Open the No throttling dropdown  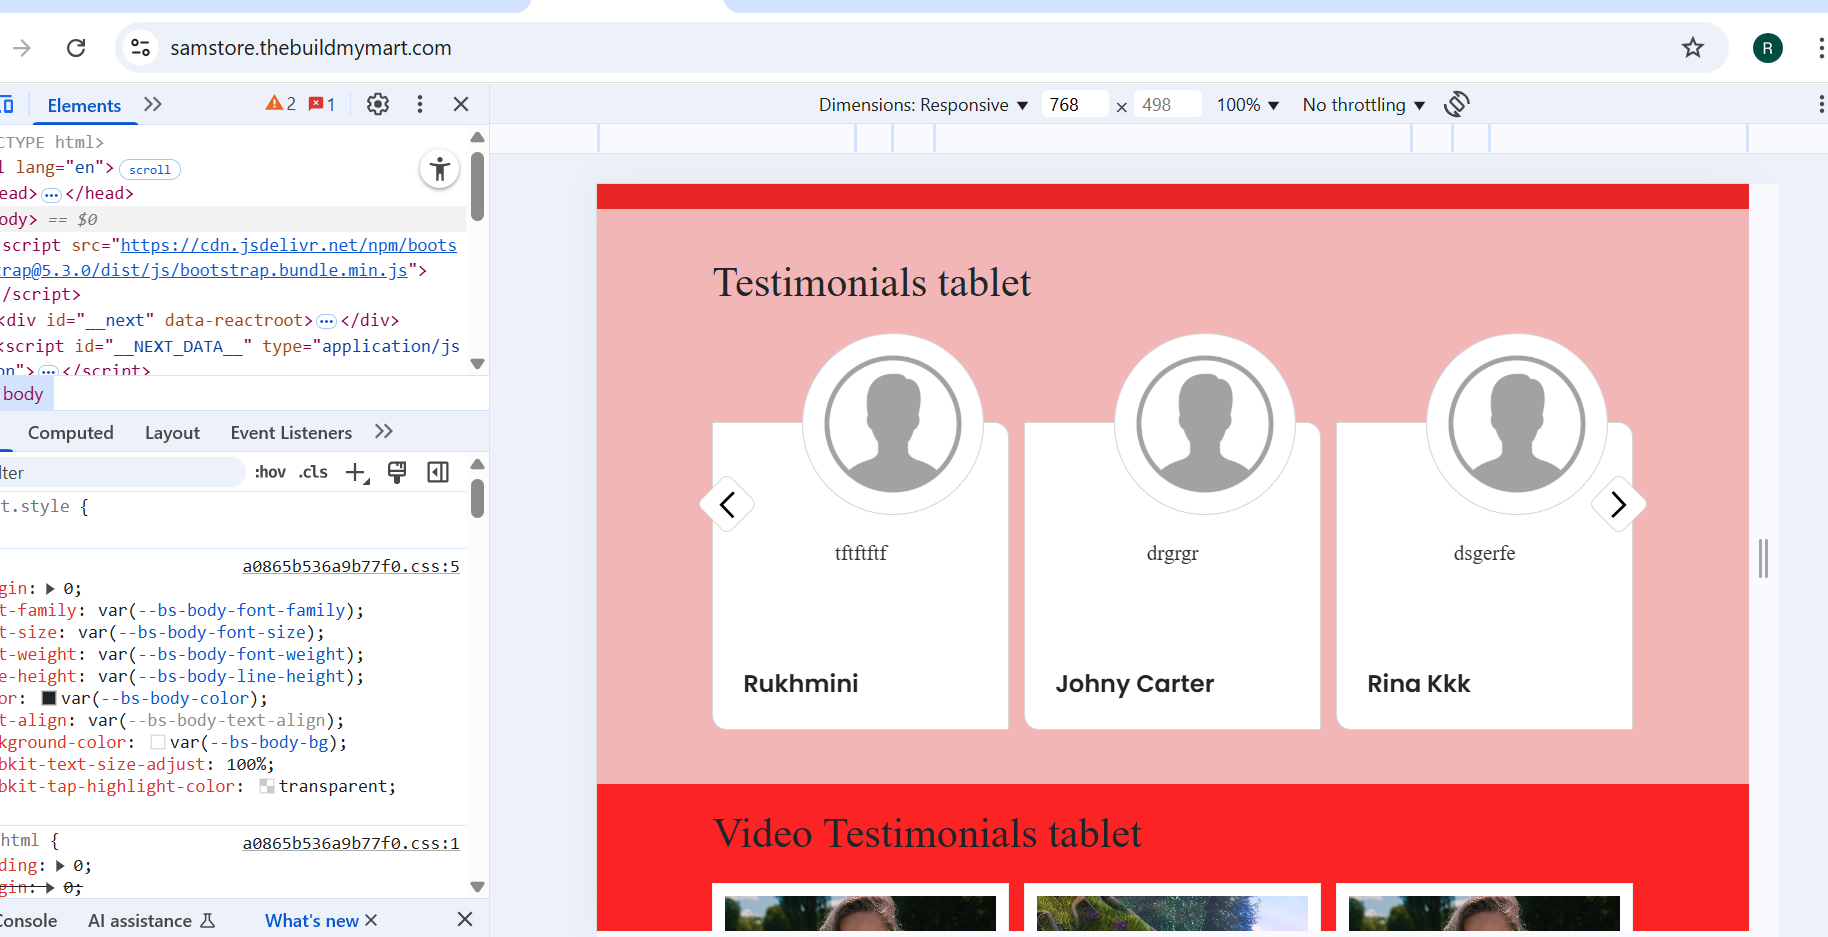coord(1364,105)
